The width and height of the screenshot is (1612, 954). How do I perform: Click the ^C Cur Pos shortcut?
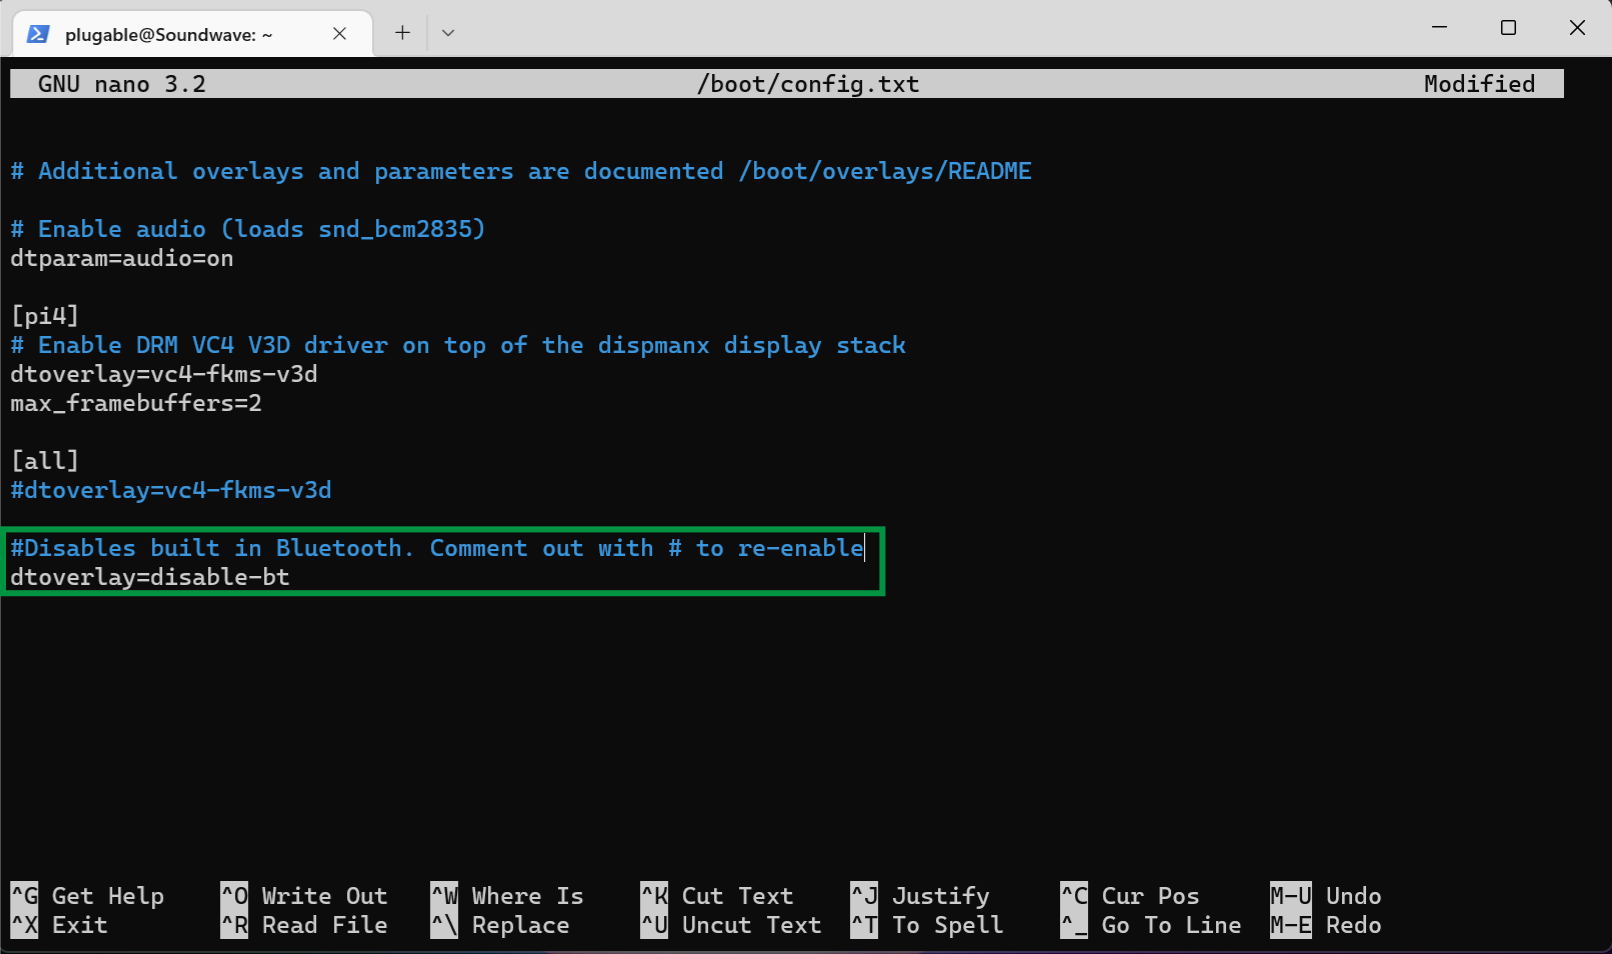tap(1130, 896)
